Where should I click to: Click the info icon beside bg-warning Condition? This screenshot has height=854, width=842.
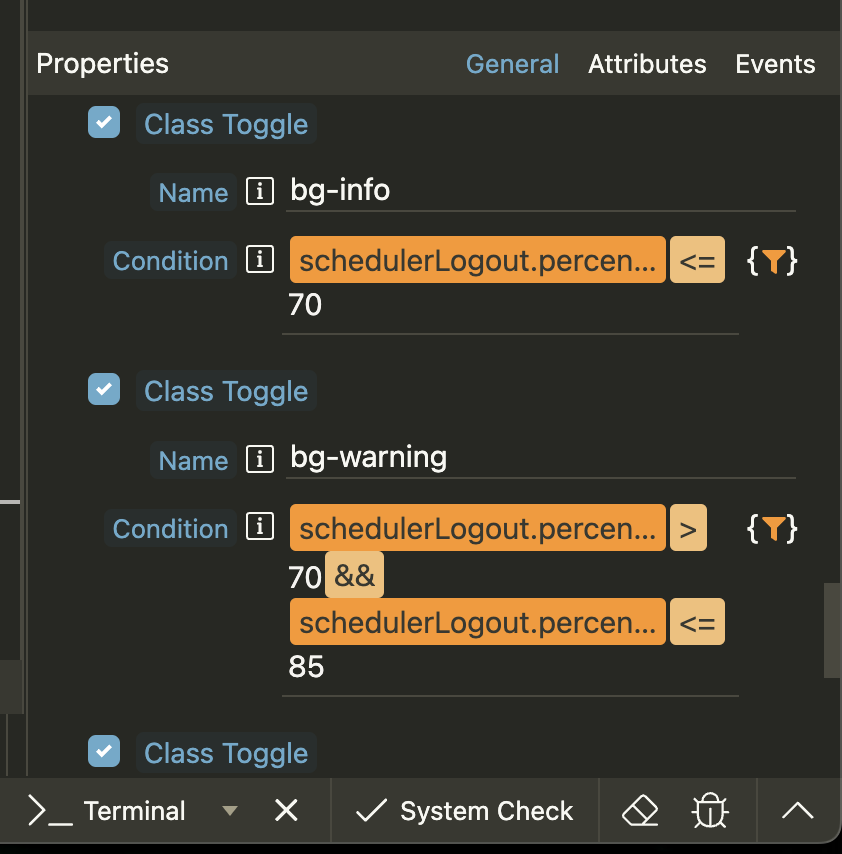click(x=260, y=527)
